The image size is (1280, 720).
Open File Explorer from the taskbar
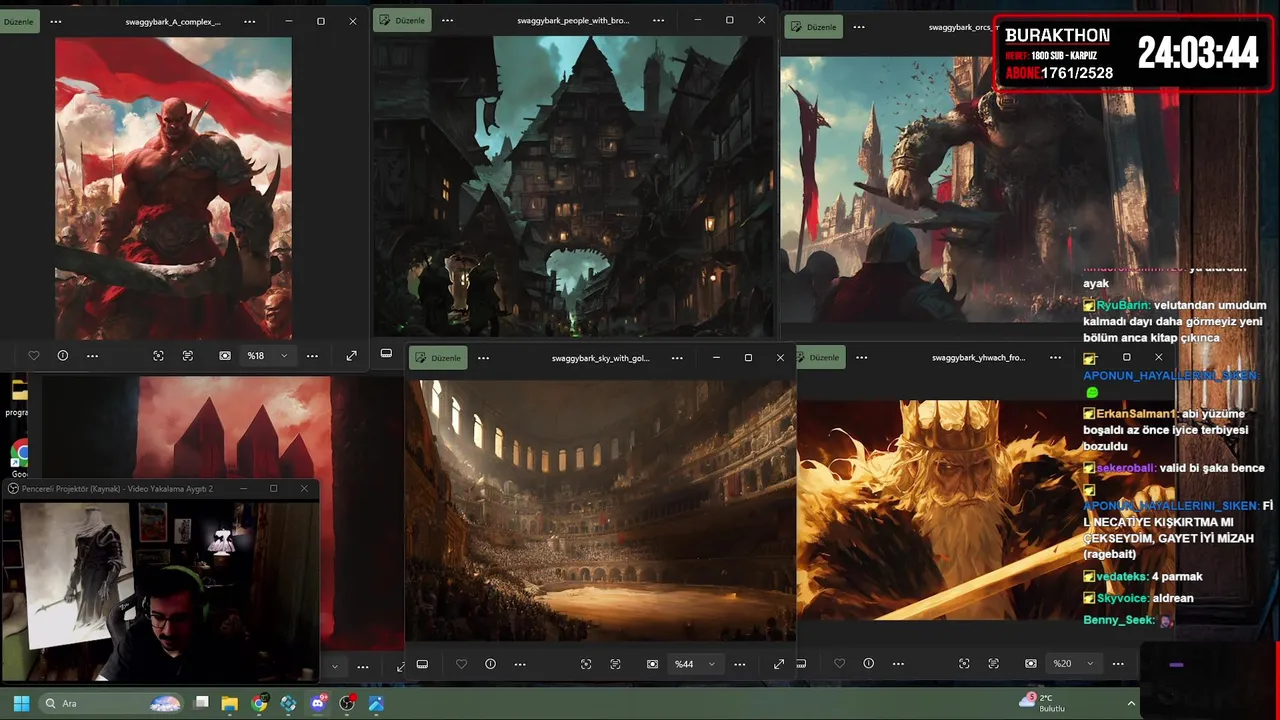click(229, 704)
